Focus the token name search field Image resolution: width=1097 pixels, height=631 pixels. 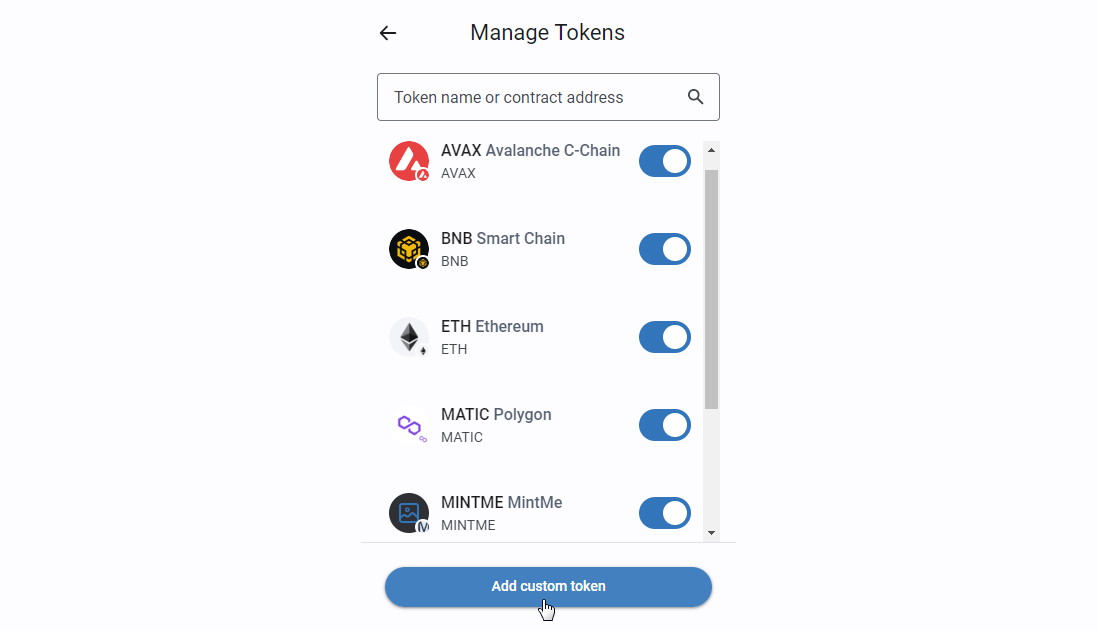[530, 97]
